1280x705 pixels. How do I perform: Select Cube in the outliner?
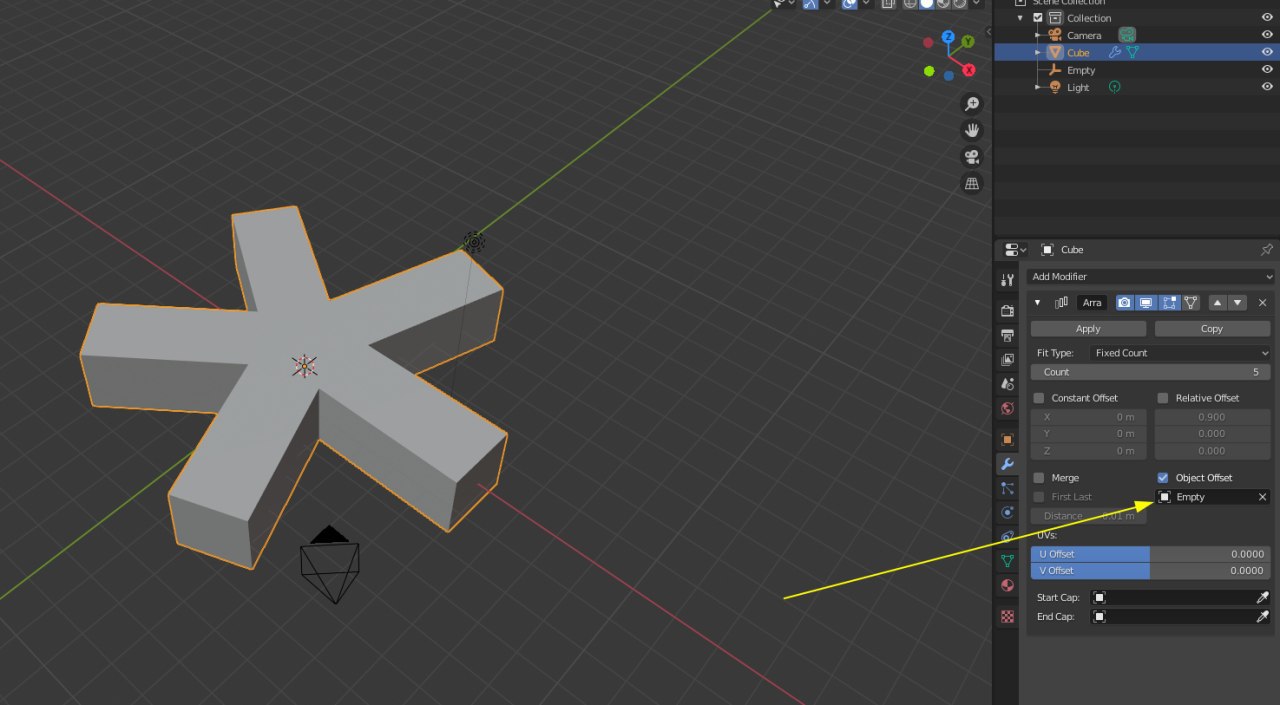coord(1078,53)
